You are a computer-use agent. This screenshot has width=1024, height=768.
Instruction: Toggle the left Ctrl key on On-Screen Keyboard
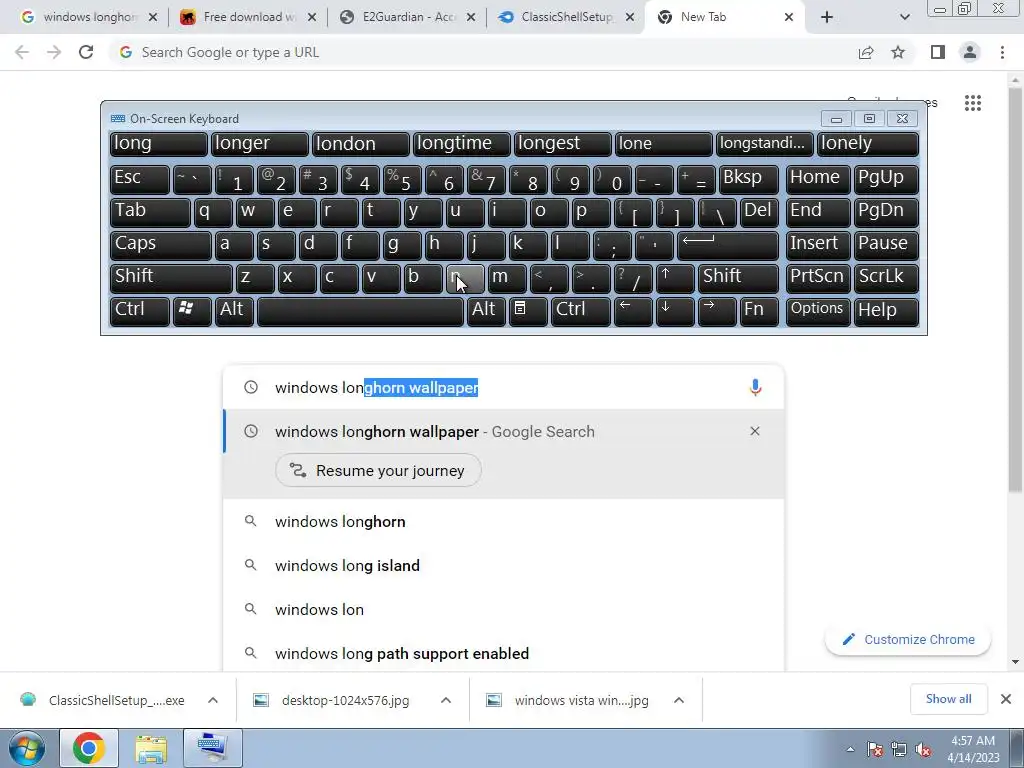(x=139, y=312)
